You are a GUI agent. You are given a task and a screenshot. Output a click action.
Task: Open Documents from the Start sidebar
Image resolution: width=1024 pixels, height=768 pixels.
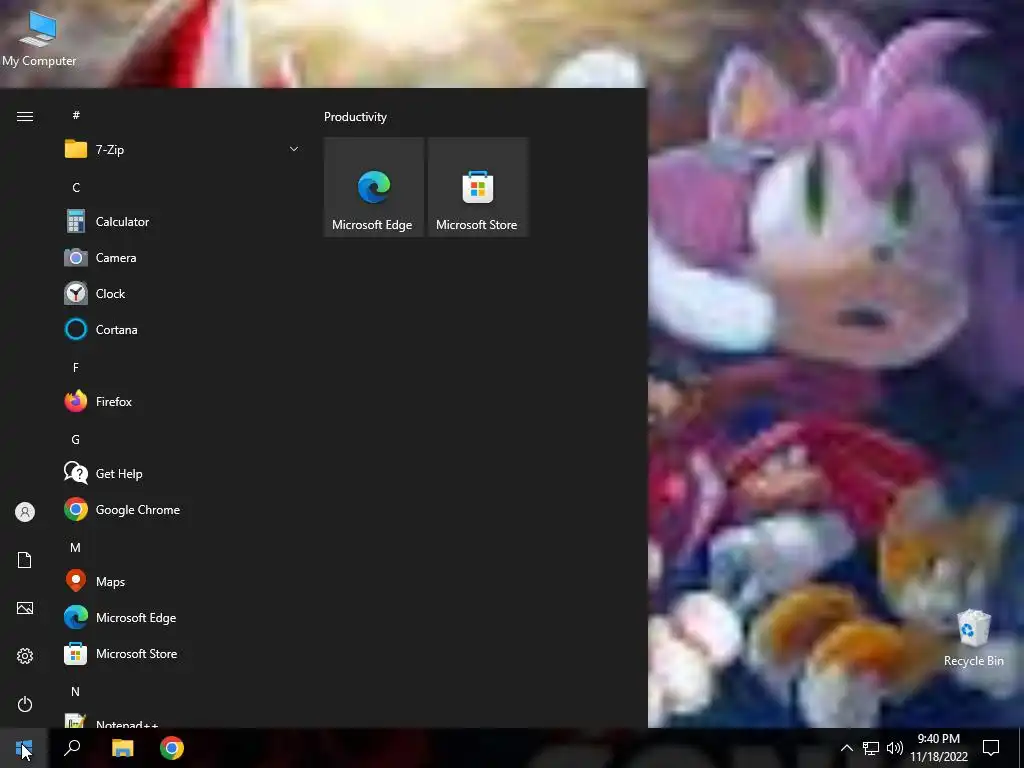coord(25,560)
